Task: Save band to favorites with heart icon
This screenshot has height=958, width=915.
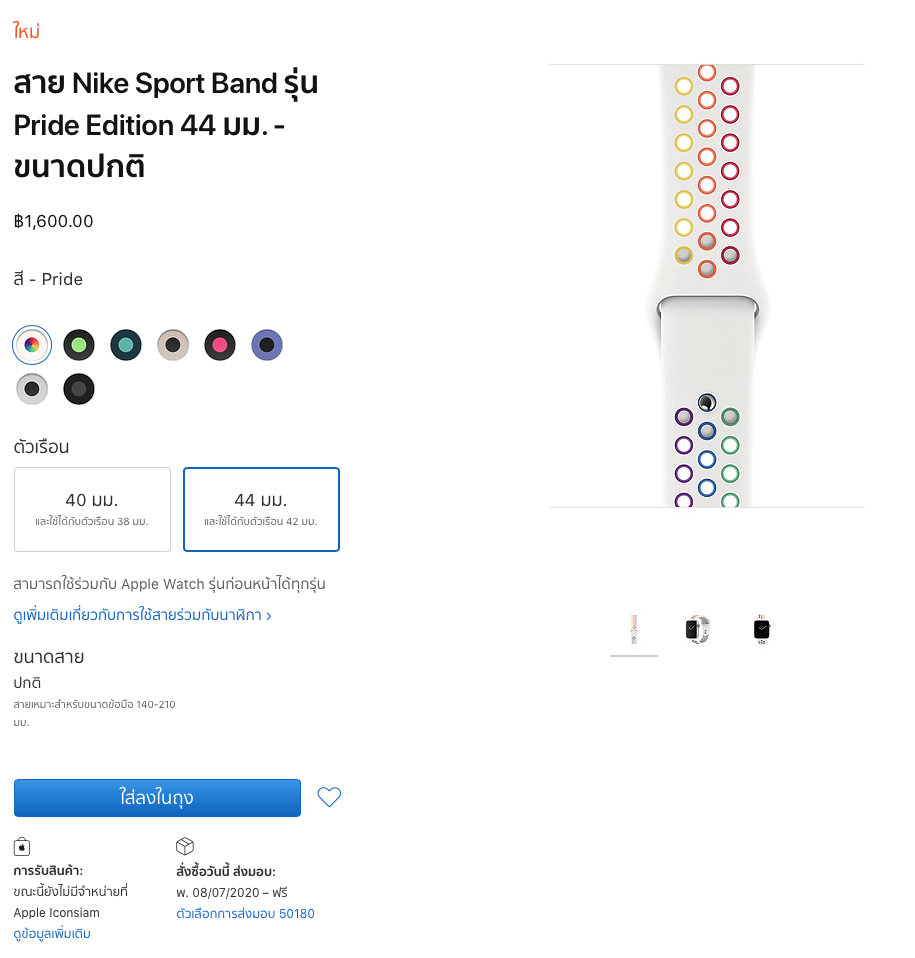Action: point(329,797)
